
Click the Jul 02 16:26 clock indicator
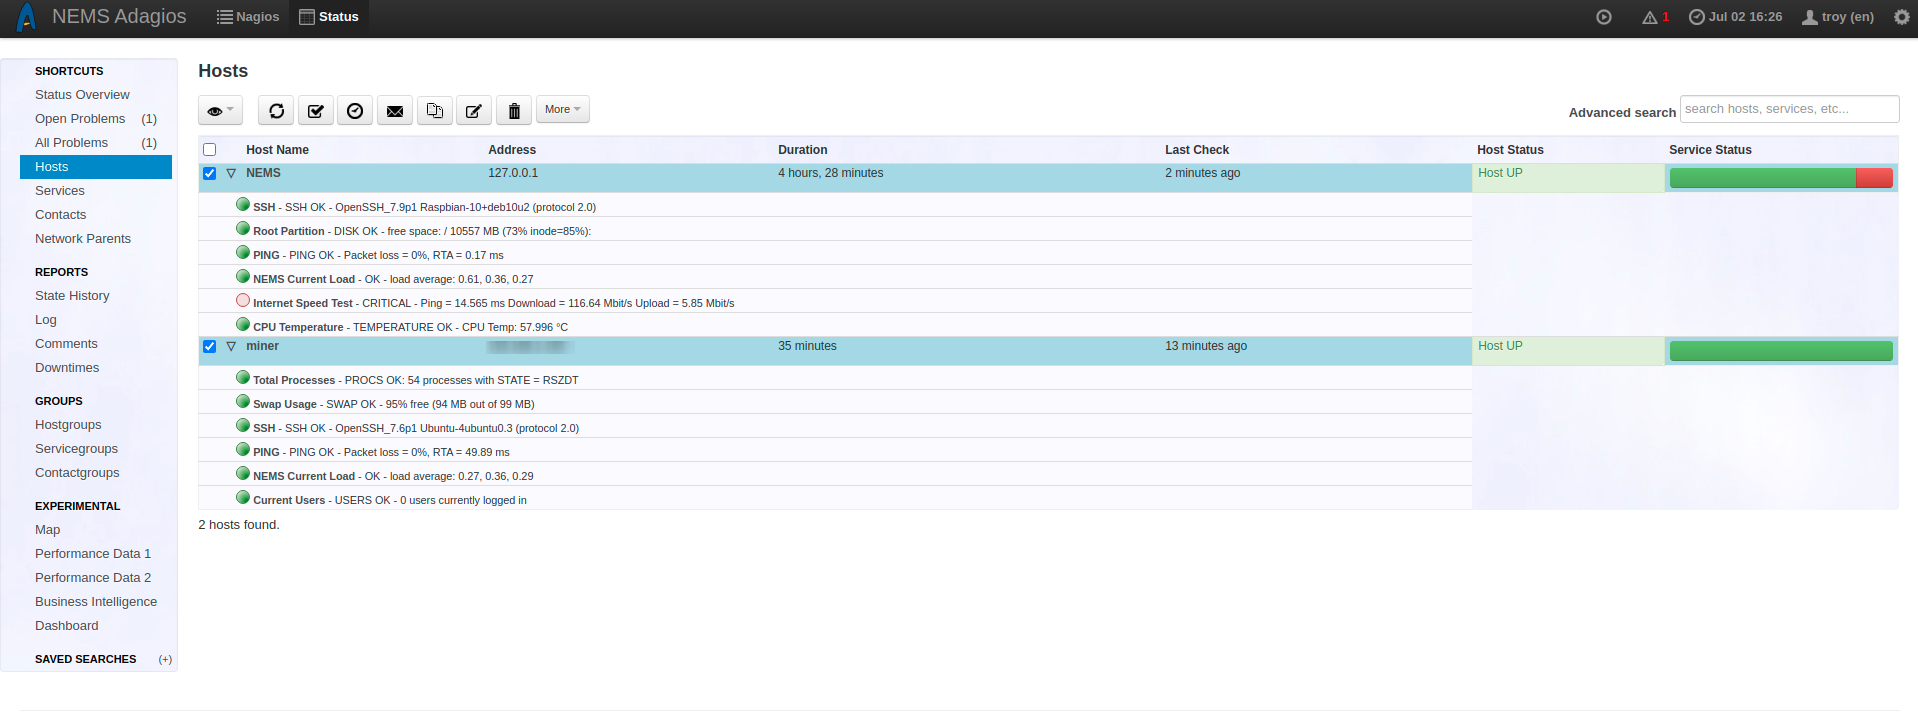point(1735,17)
